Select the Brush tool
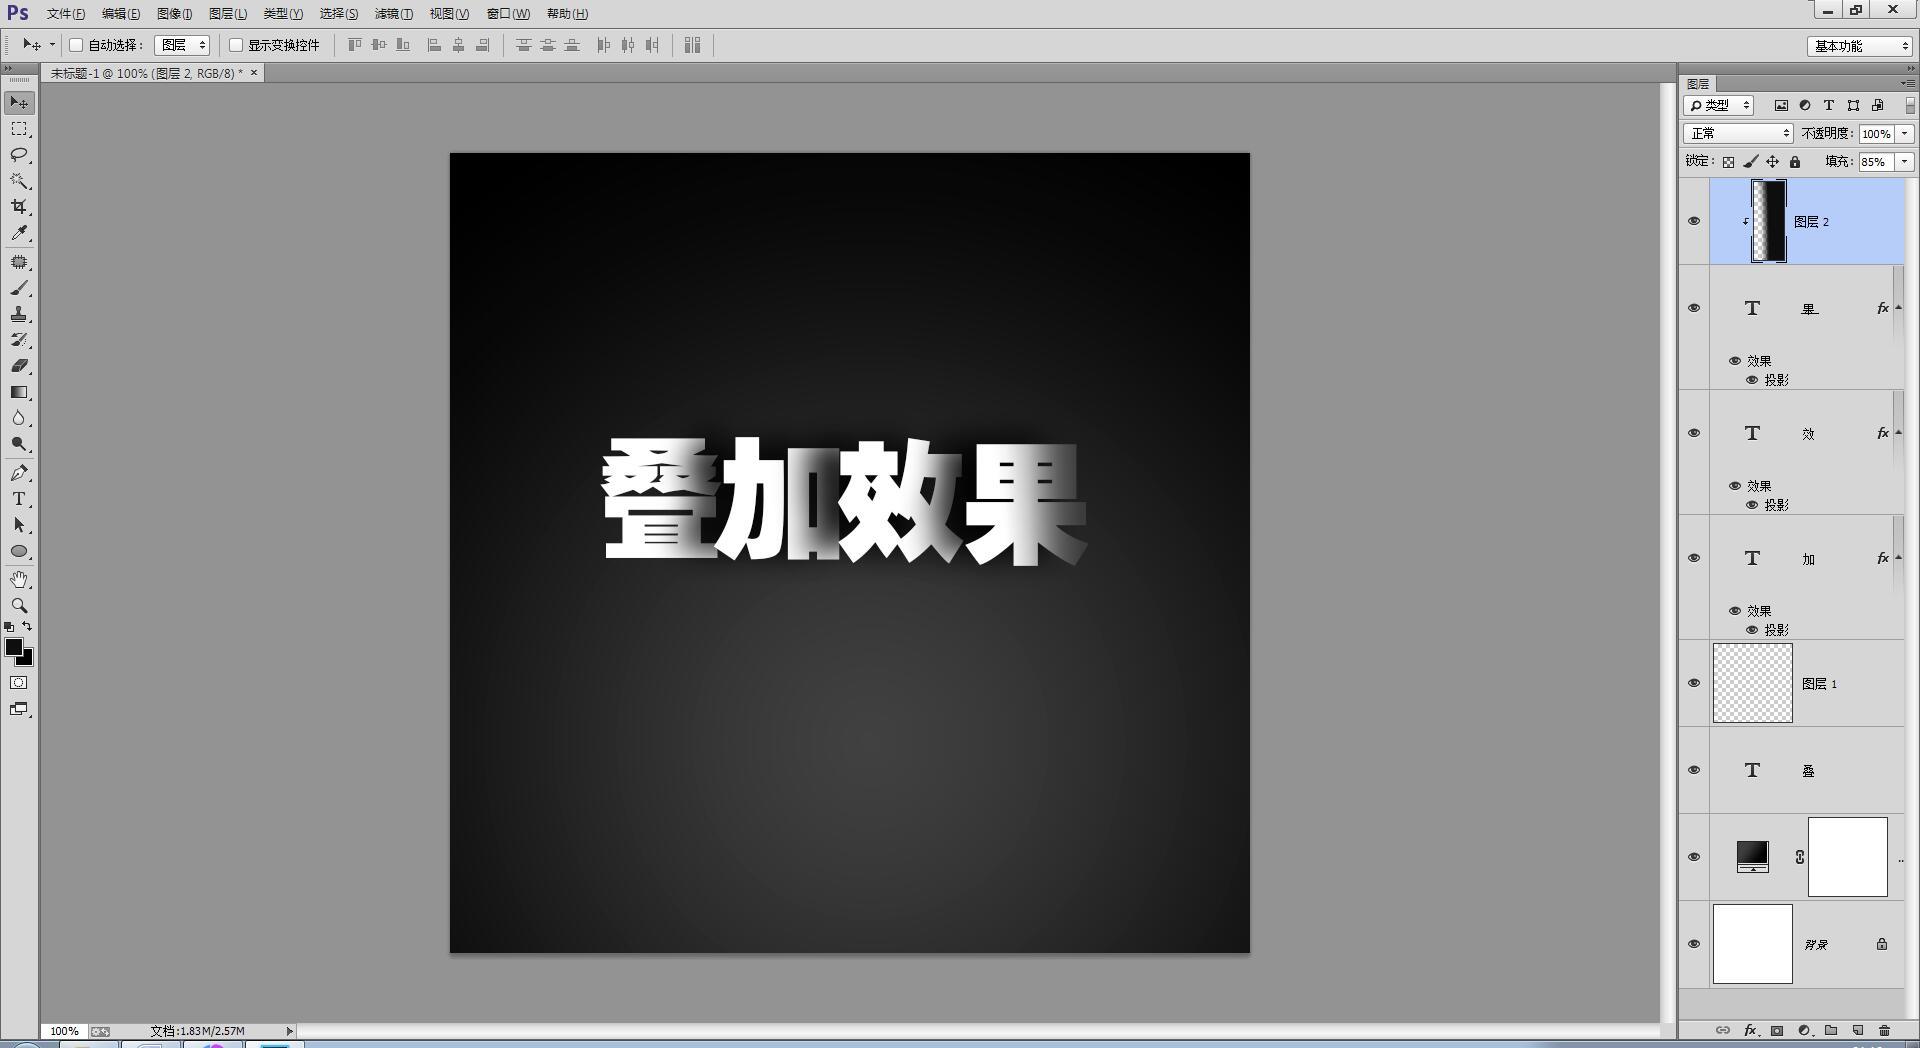1920x1048 pixels. (19, 288)
